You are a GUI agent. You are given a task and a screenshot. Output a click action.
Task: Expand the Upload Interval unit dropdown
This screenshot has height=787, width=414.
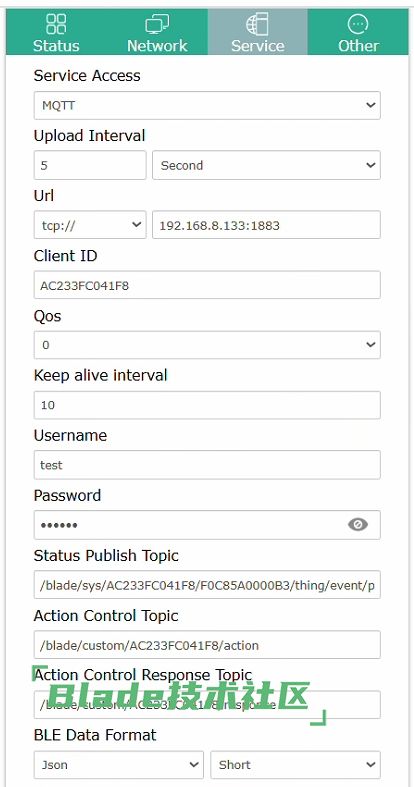click(266, 165)
